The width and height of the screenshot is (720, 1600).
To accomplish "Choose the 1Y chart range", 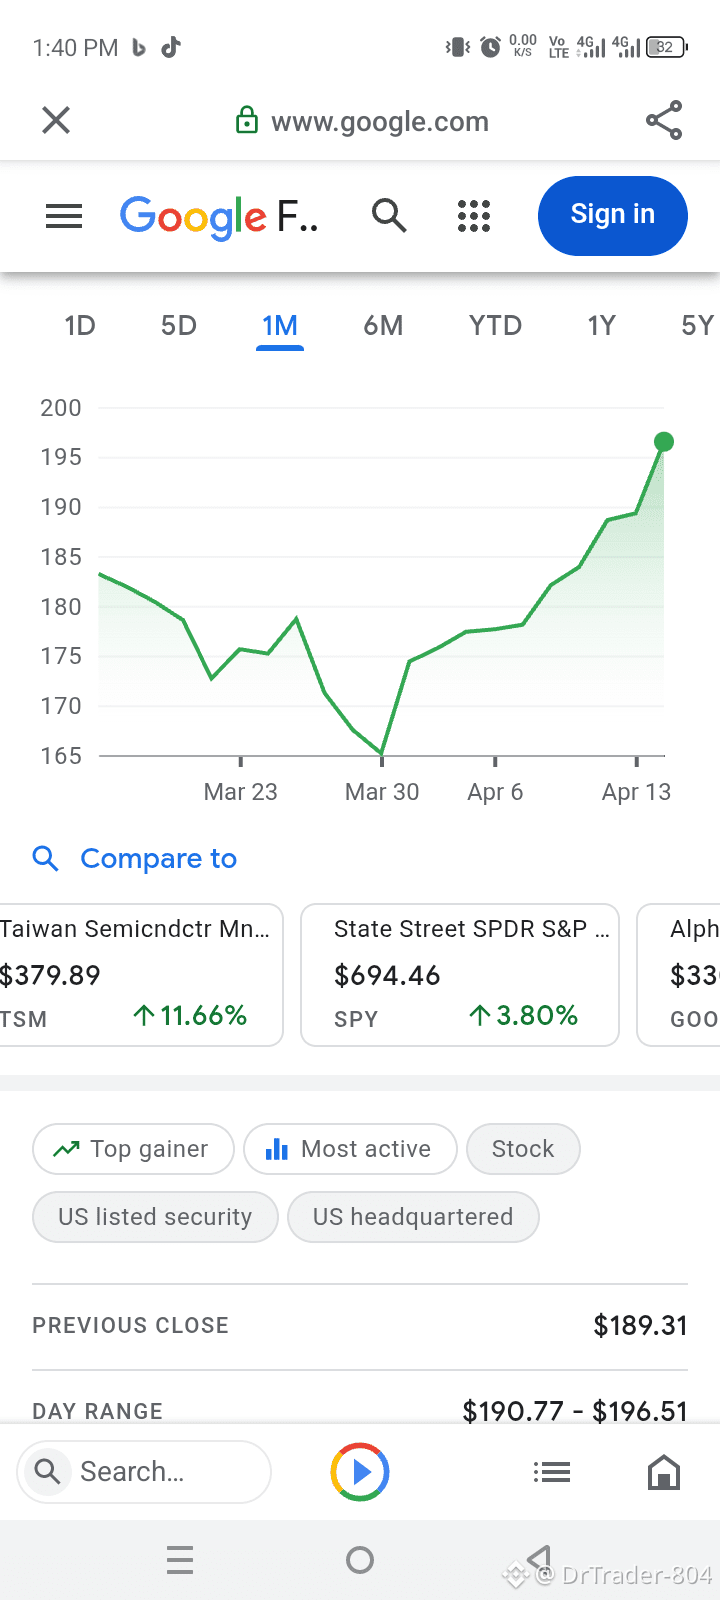I will [x=601, y=326].
